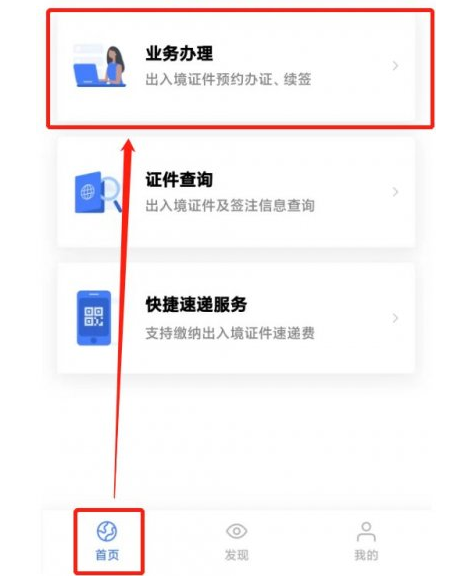This screenshot has width=449, height=580.
Task: Select the 快捷速递服务 title text
Action: (x=196, y=305)
